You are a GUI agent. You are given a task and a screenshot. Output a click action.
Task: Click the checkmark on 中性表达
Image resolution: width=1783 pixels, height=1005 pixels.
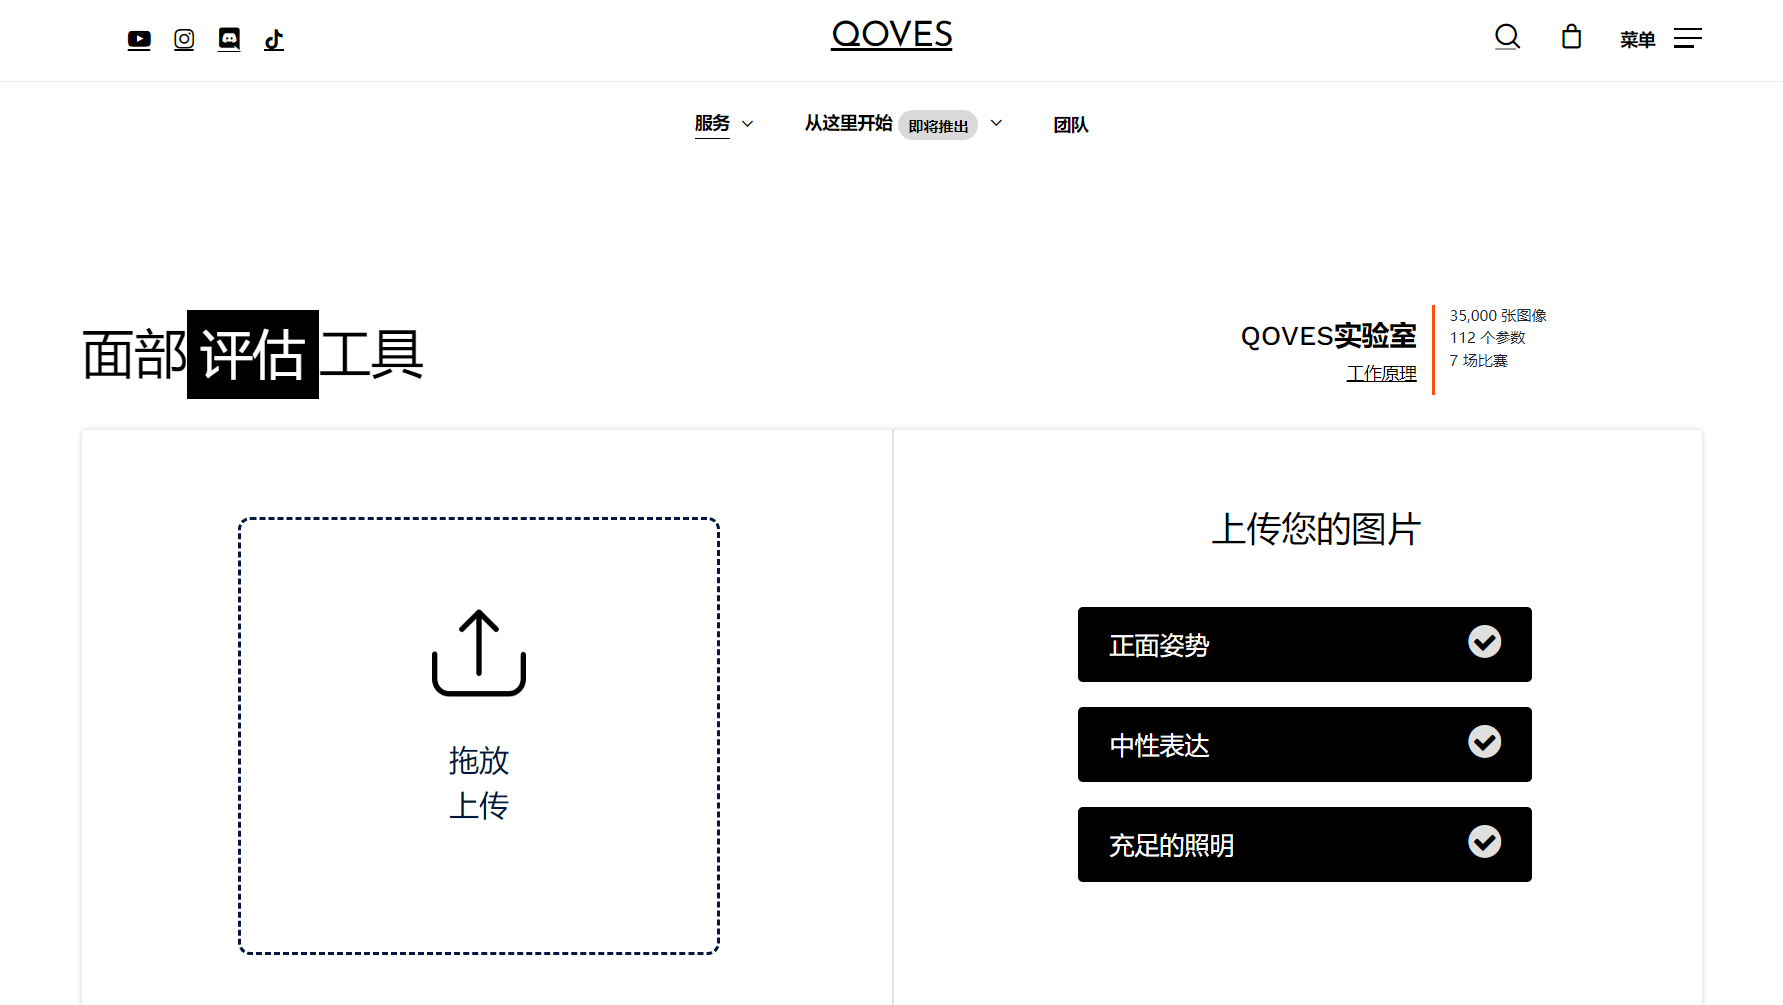(1484, 743)
